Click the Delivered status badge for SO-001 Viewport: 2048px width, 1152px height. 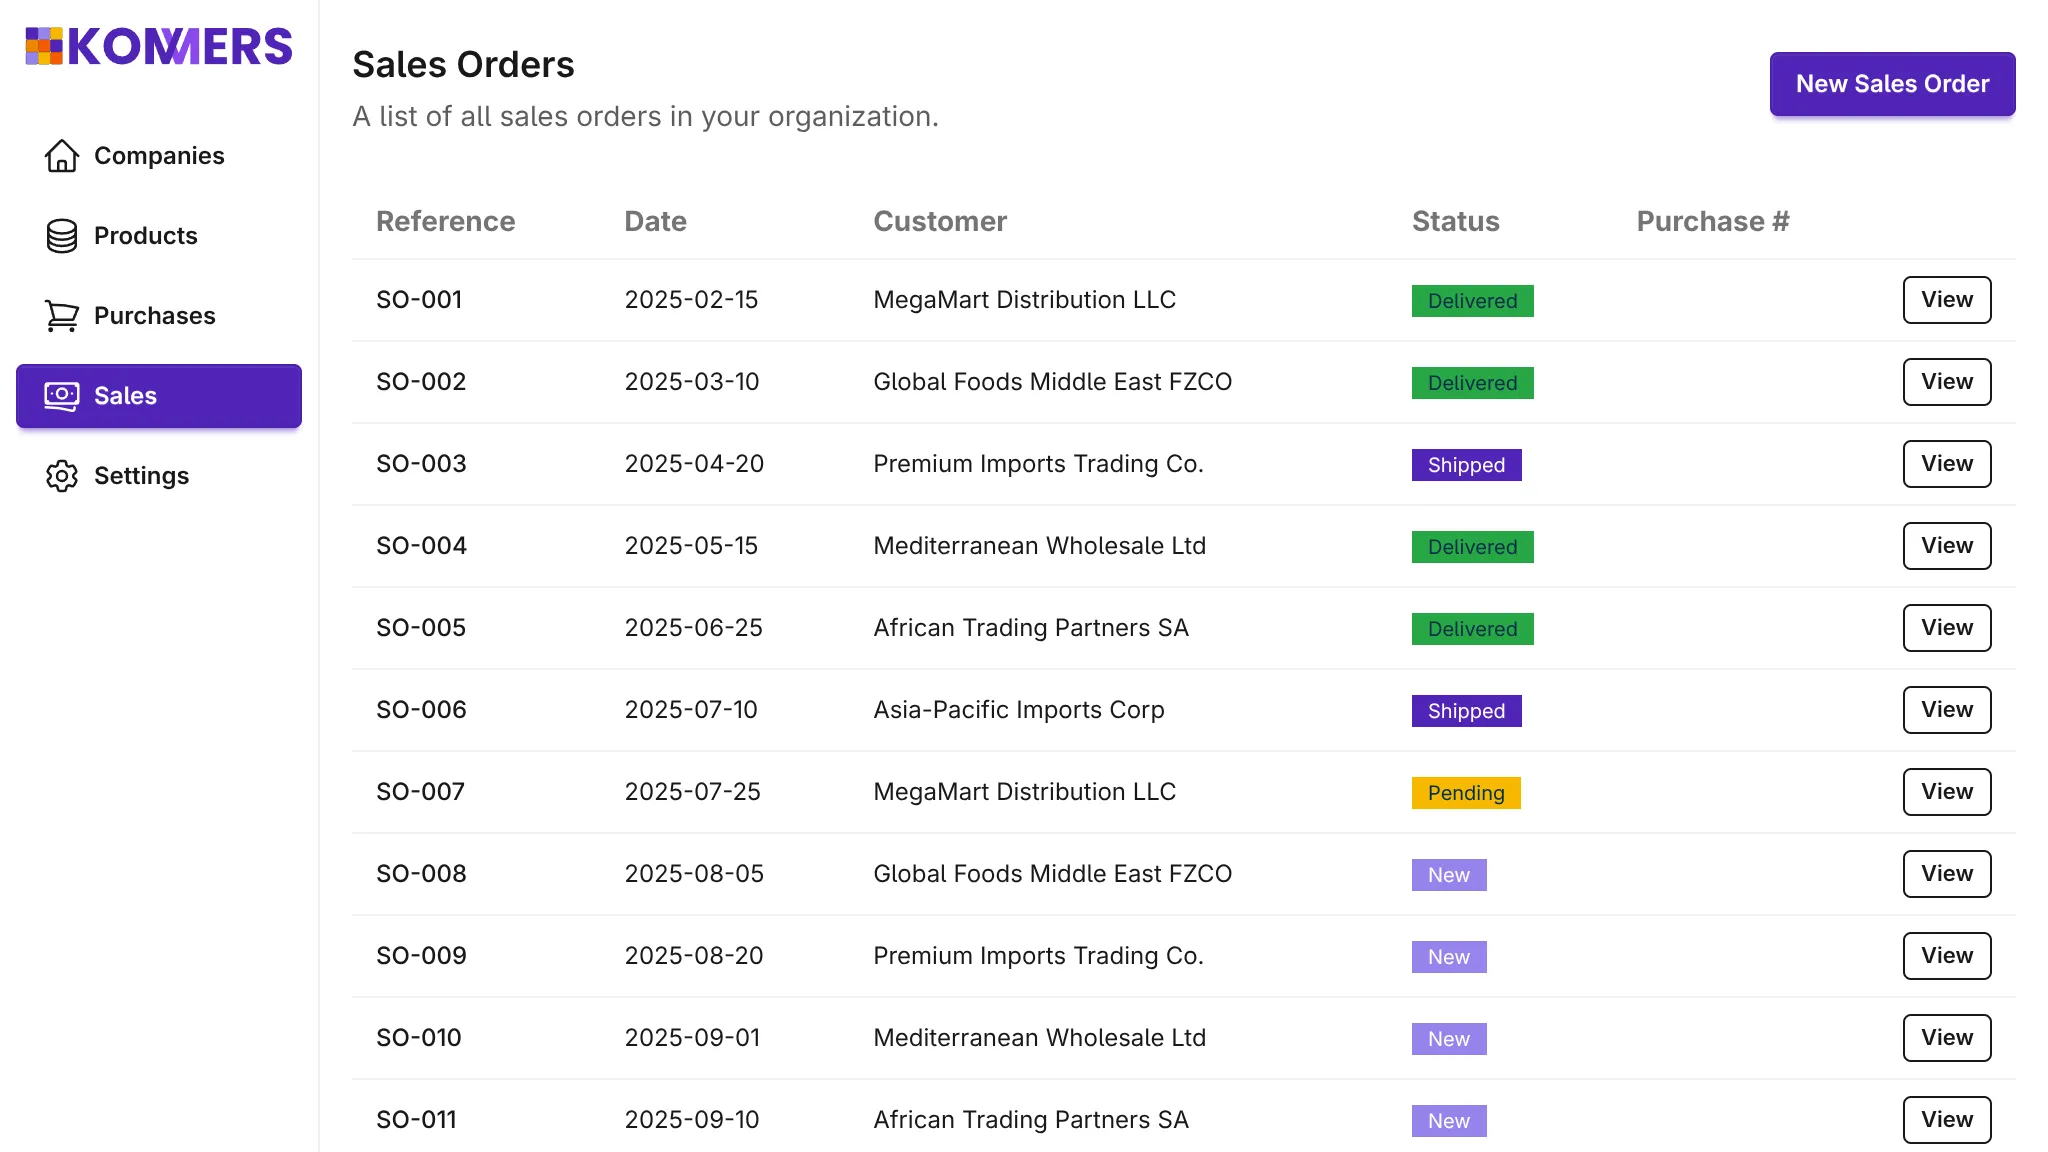click(x=1471, y=300)
